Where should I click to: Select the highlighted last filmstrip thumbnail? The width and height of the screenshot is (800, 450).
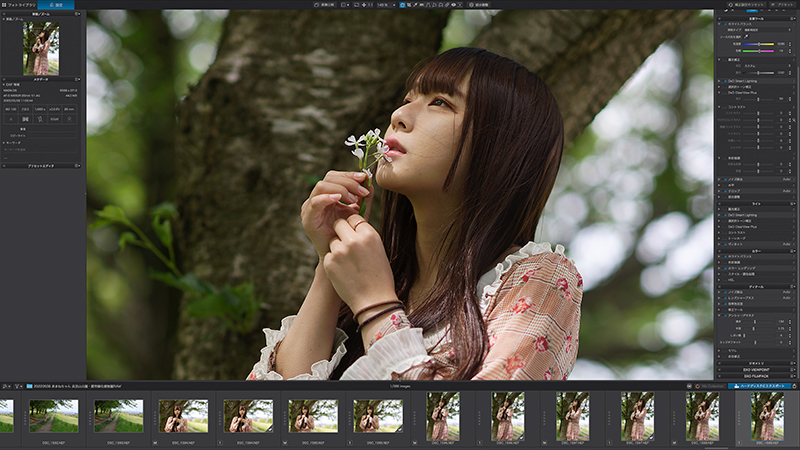pyautogui.click(x=767, y=416)
